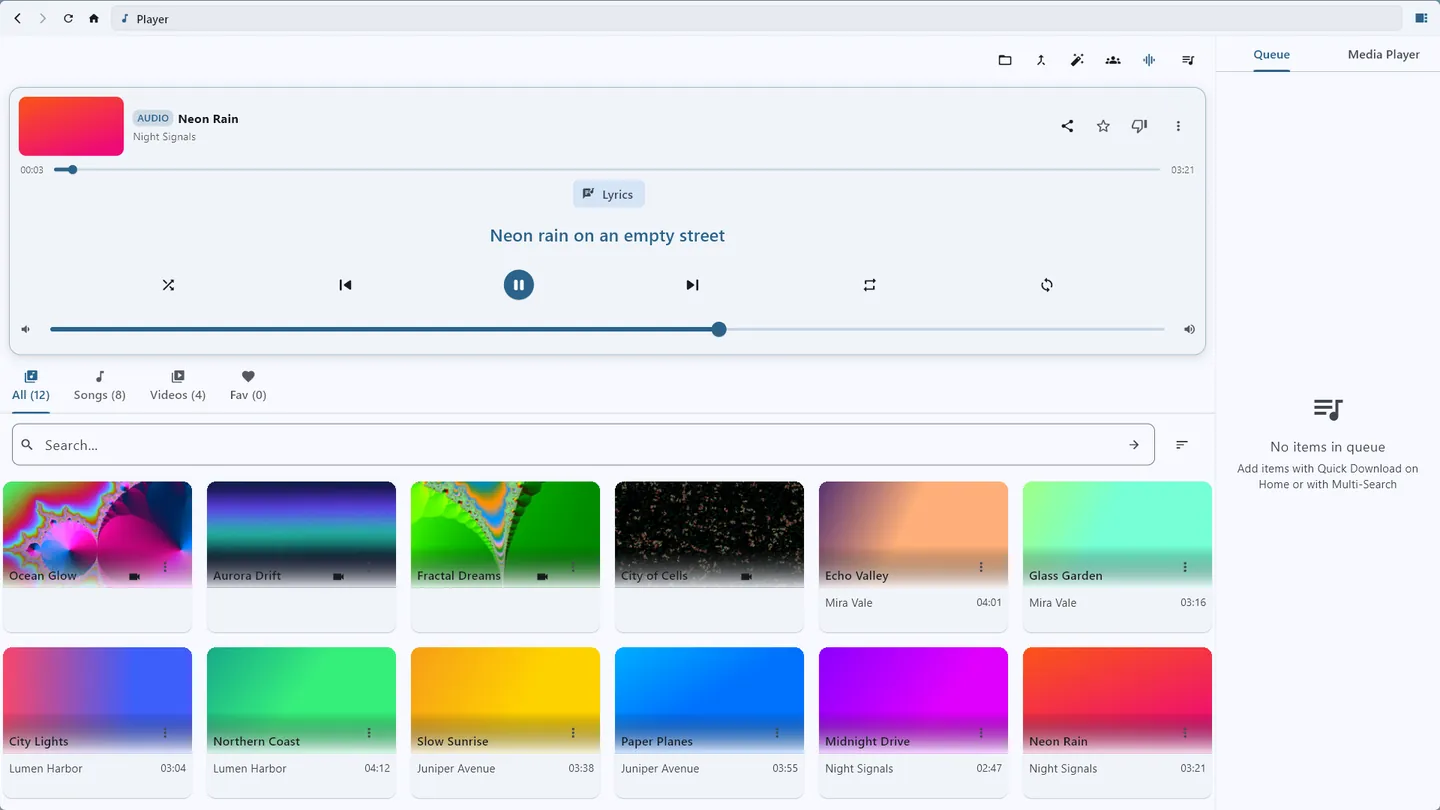This screenshot has height=810, width=1440.
Task: Skip to the next track
Action: [x=692, y=285]
